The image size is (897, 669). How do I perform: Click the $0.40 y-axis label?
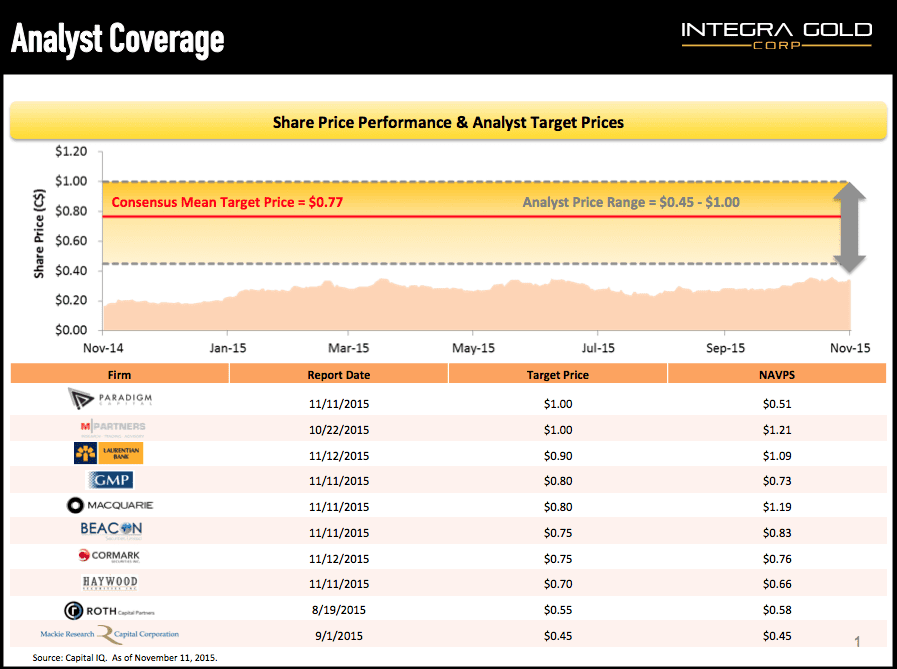(x=71, y=271)
